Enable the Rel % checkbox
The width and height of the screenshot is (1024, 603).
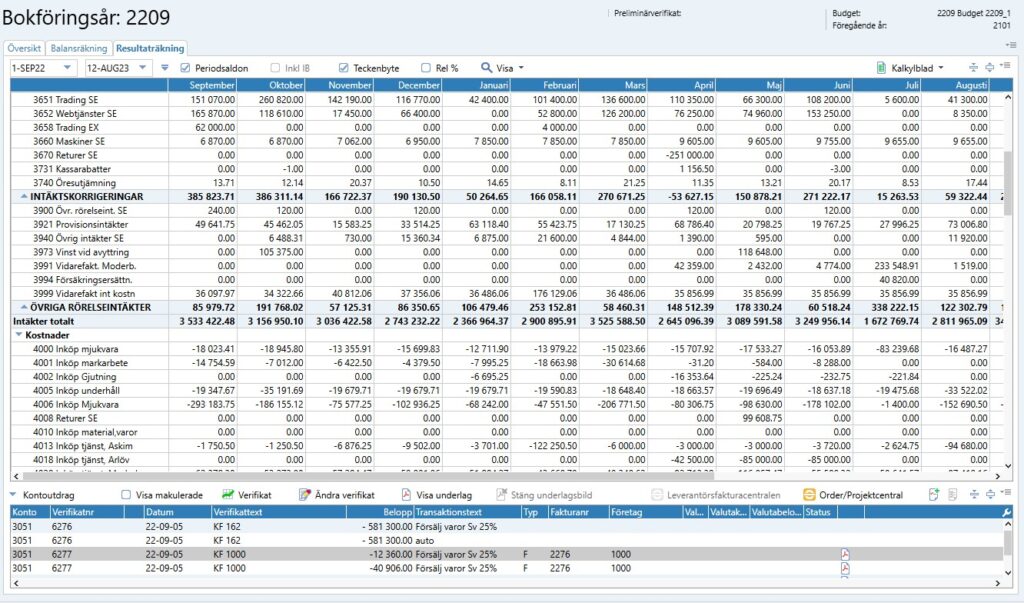coord(426,68)
